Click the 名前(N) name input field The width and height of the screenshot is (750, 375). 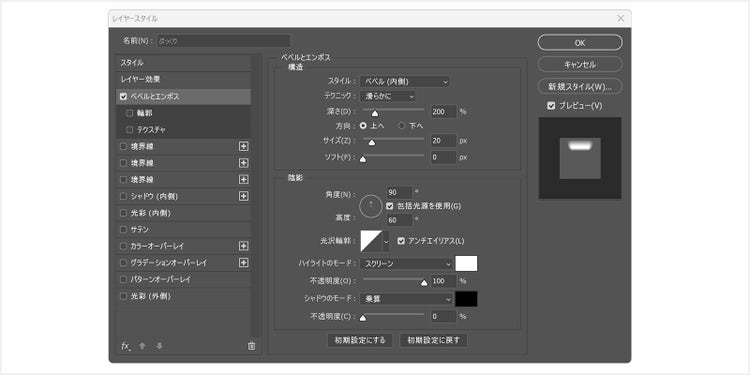[223, 41]
